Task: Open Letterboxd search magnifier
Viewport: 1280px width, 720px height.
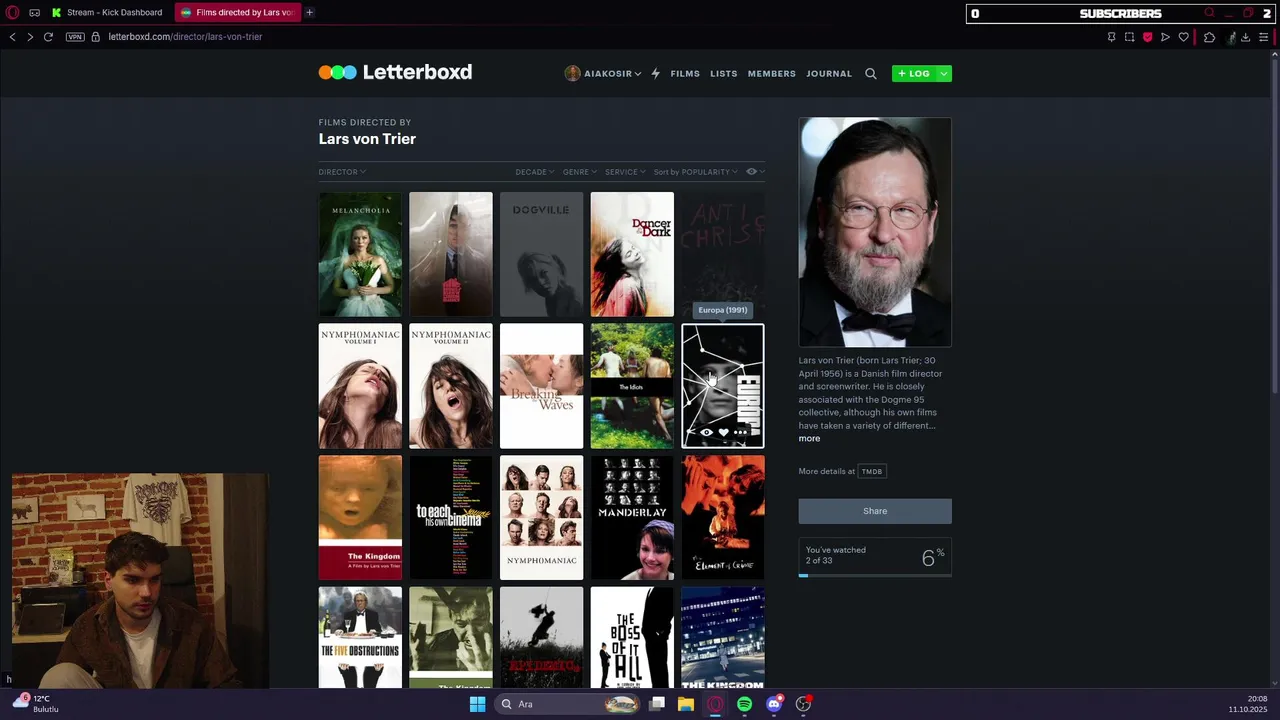Action: pos(871,73)
